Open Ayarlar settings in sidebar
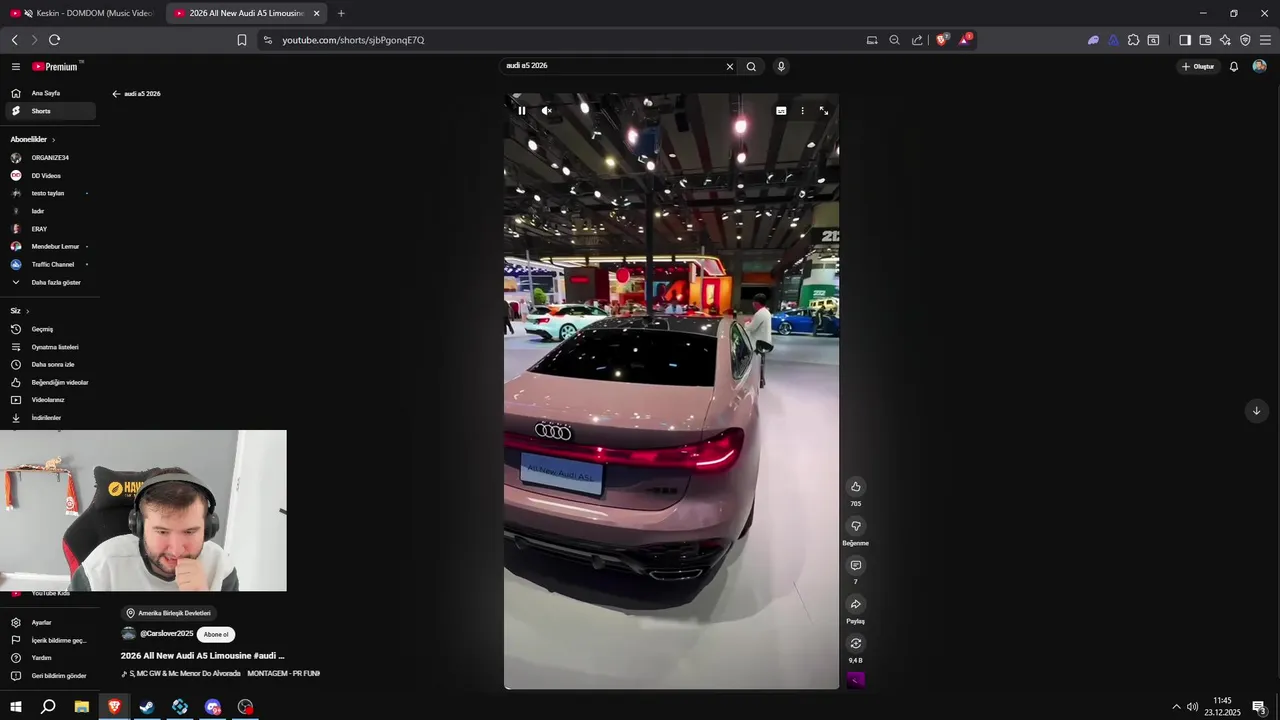 48,622
